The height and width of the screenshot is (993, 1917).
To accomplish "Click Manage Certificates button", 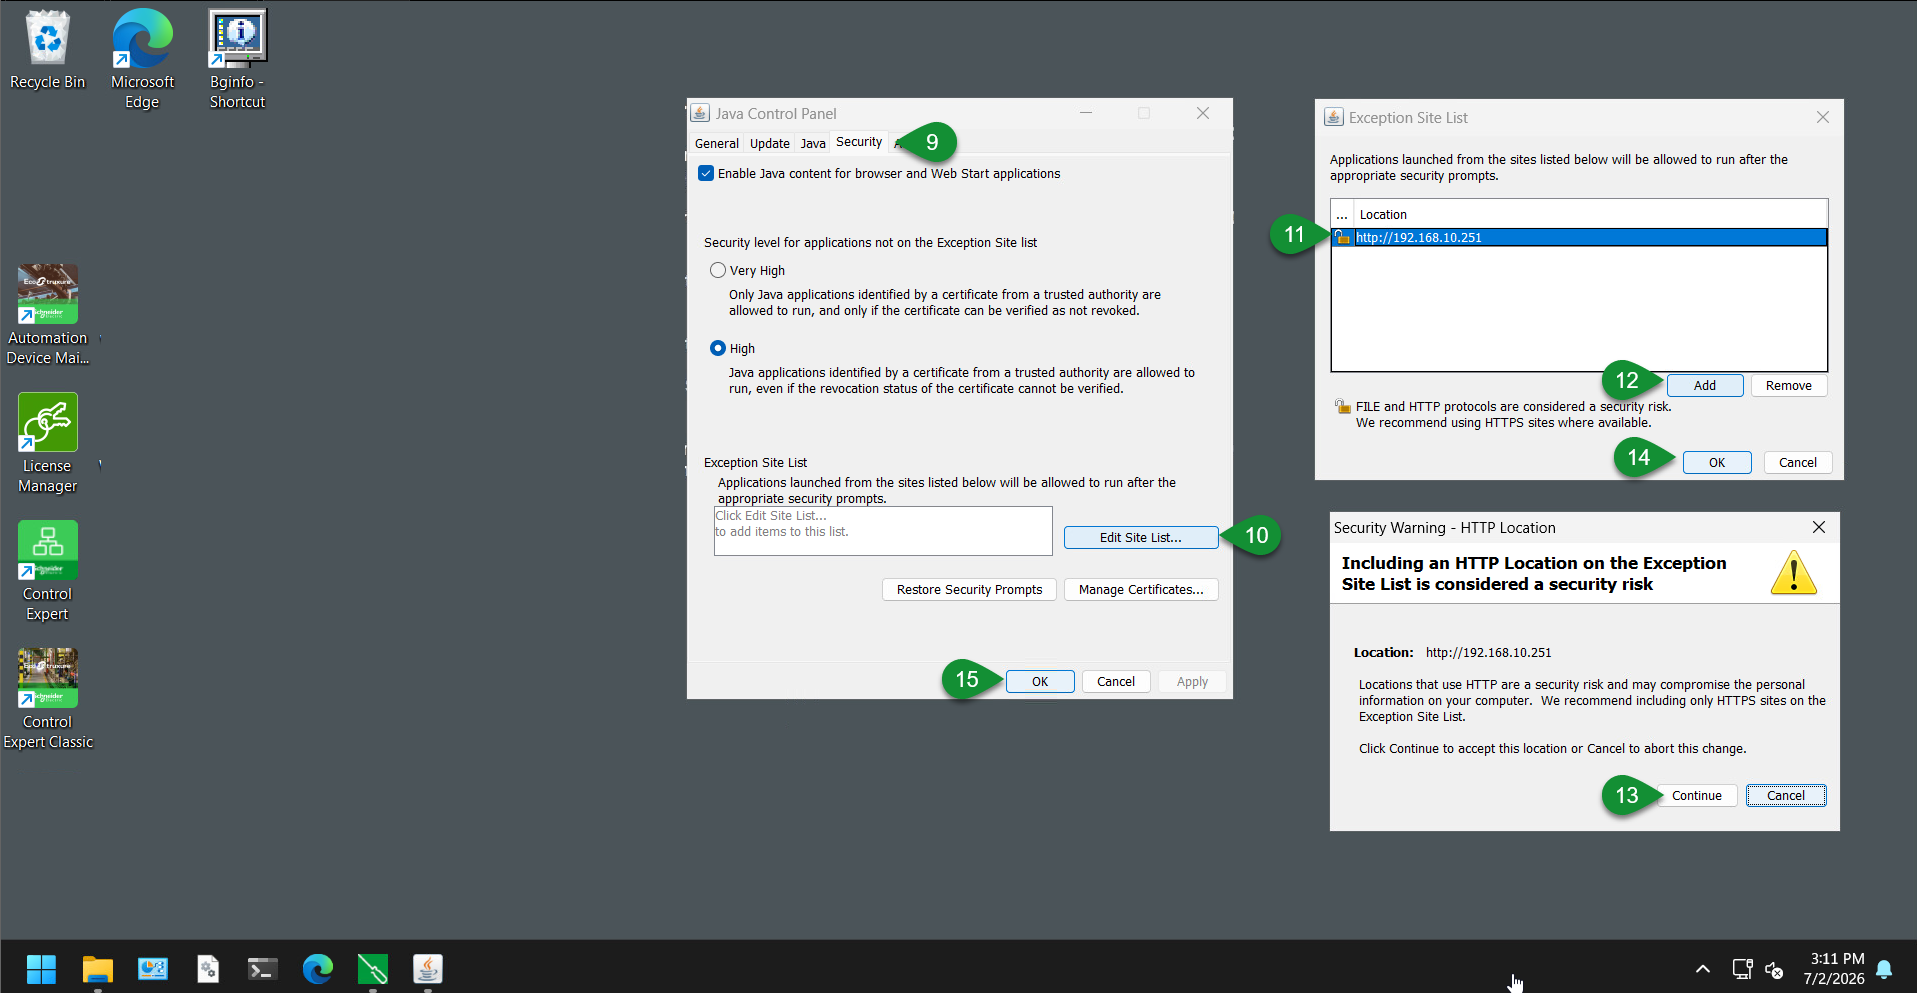I will pos(1141,589).
